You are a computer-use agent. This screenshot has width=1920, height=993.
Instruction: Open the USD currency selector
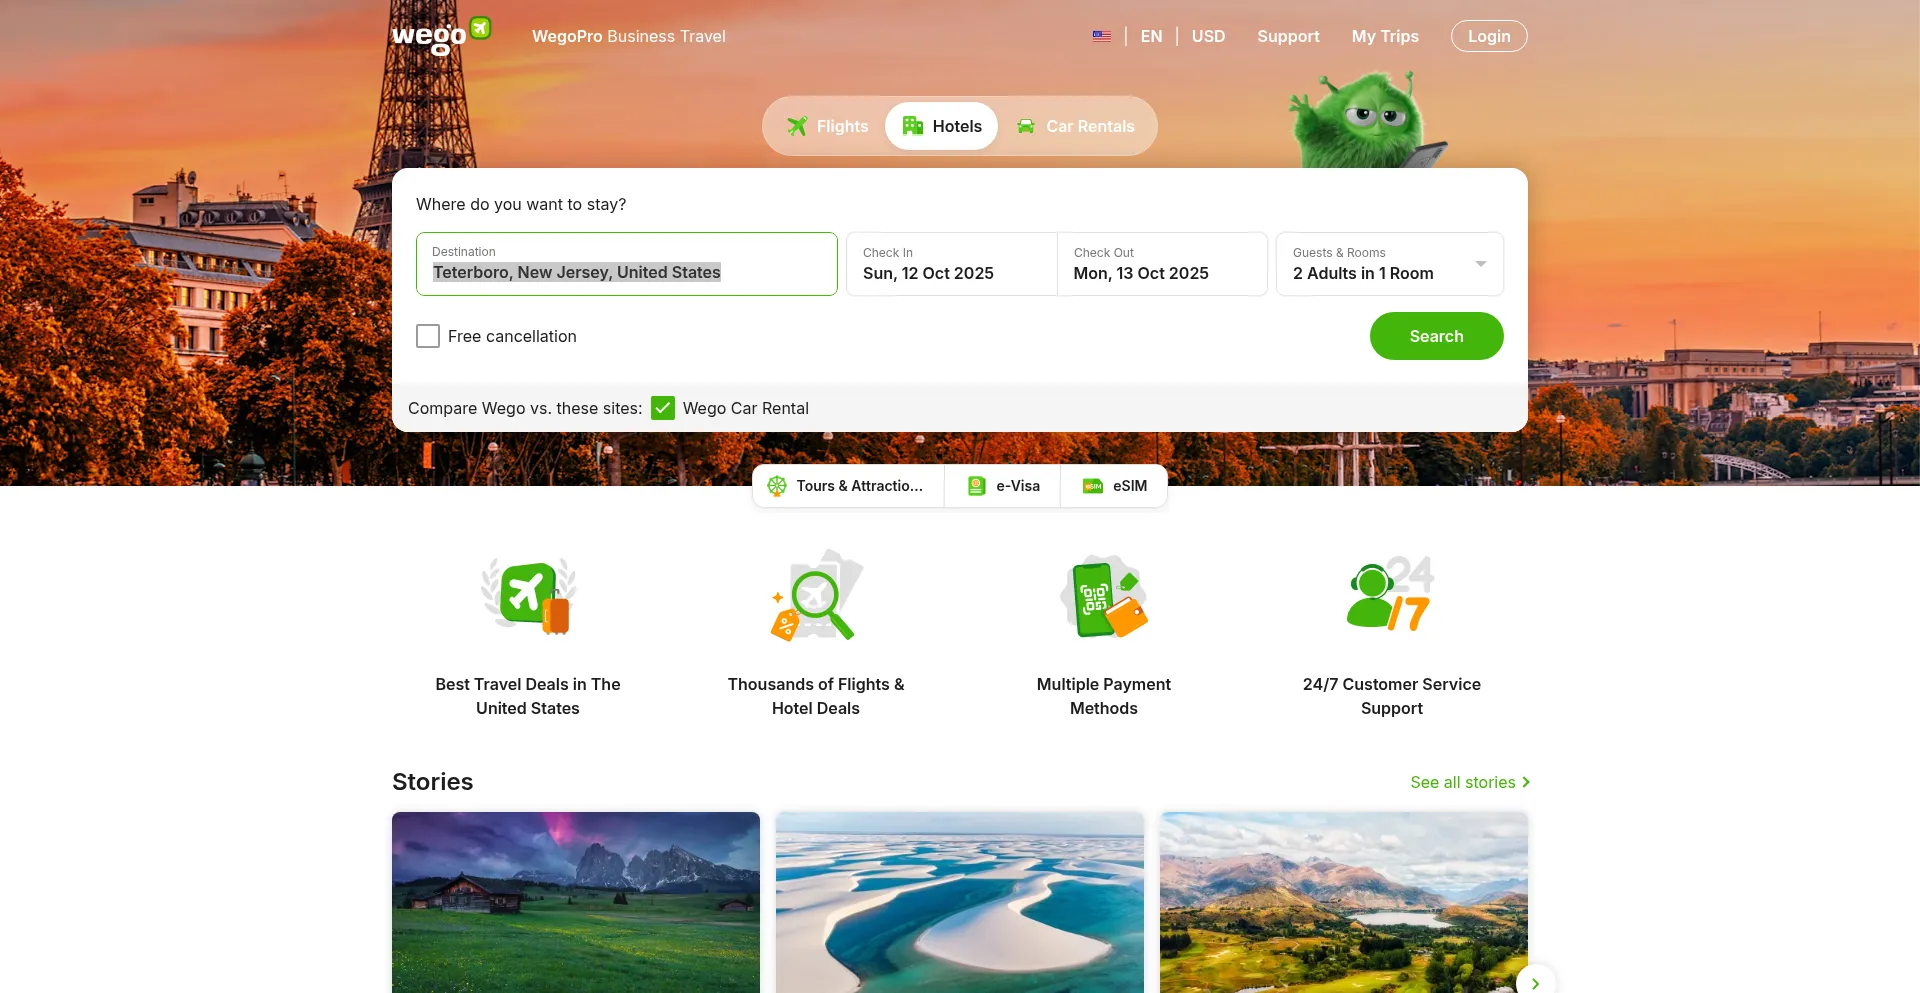[1207, 36]
